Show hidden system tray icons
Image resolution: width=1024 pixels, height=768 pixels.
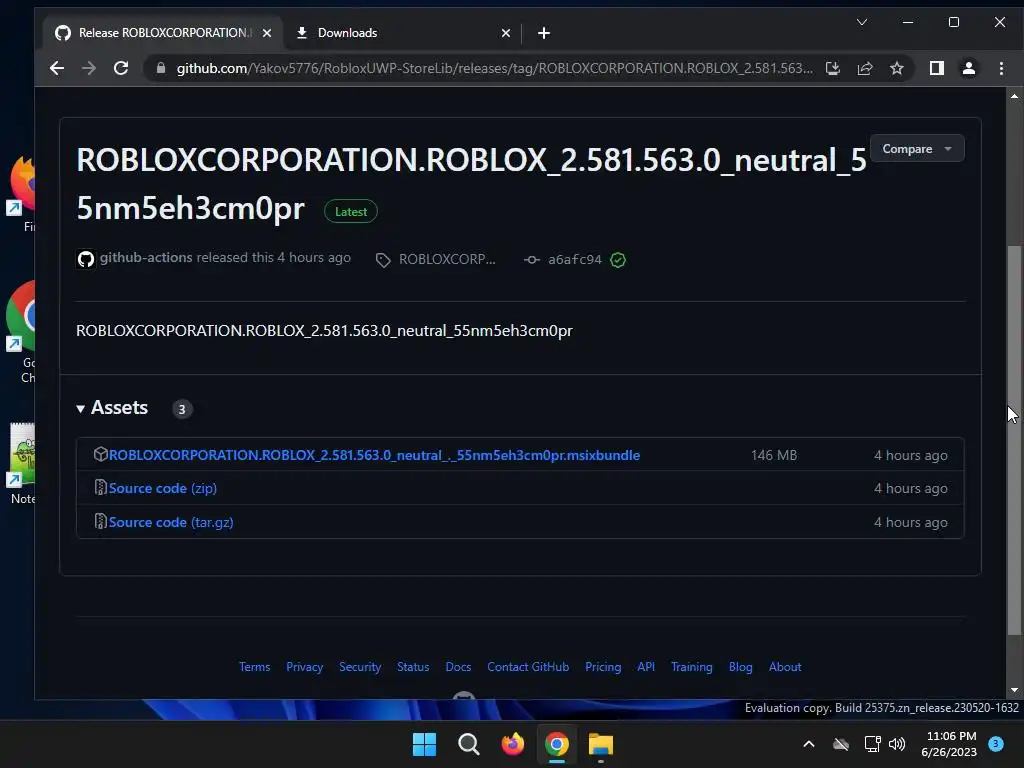tap(808, 744)
